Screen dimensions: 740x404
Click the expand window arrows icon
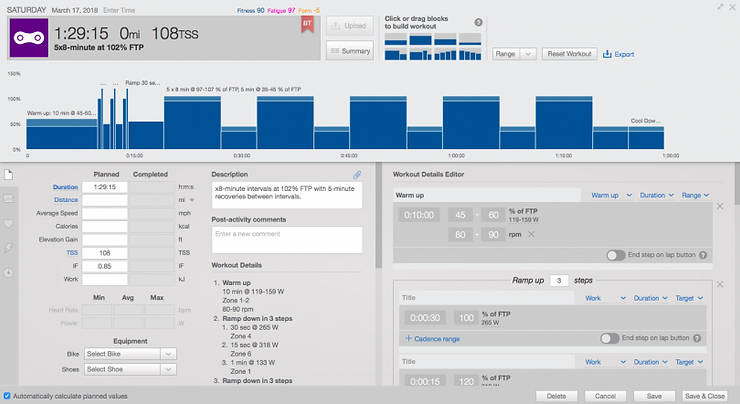tap(720, 7)
